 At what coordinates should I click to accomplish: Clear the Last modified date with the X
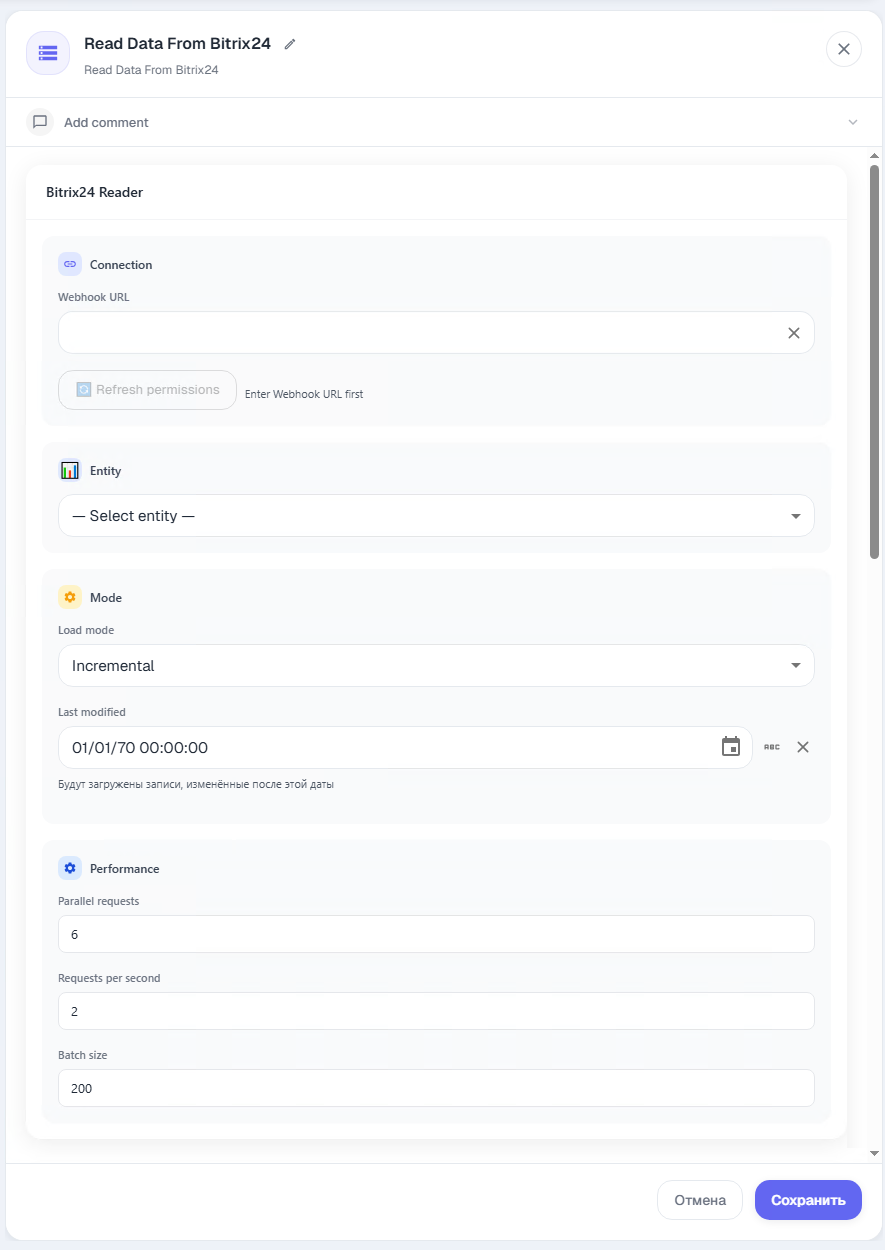click(x=803, y=747)
